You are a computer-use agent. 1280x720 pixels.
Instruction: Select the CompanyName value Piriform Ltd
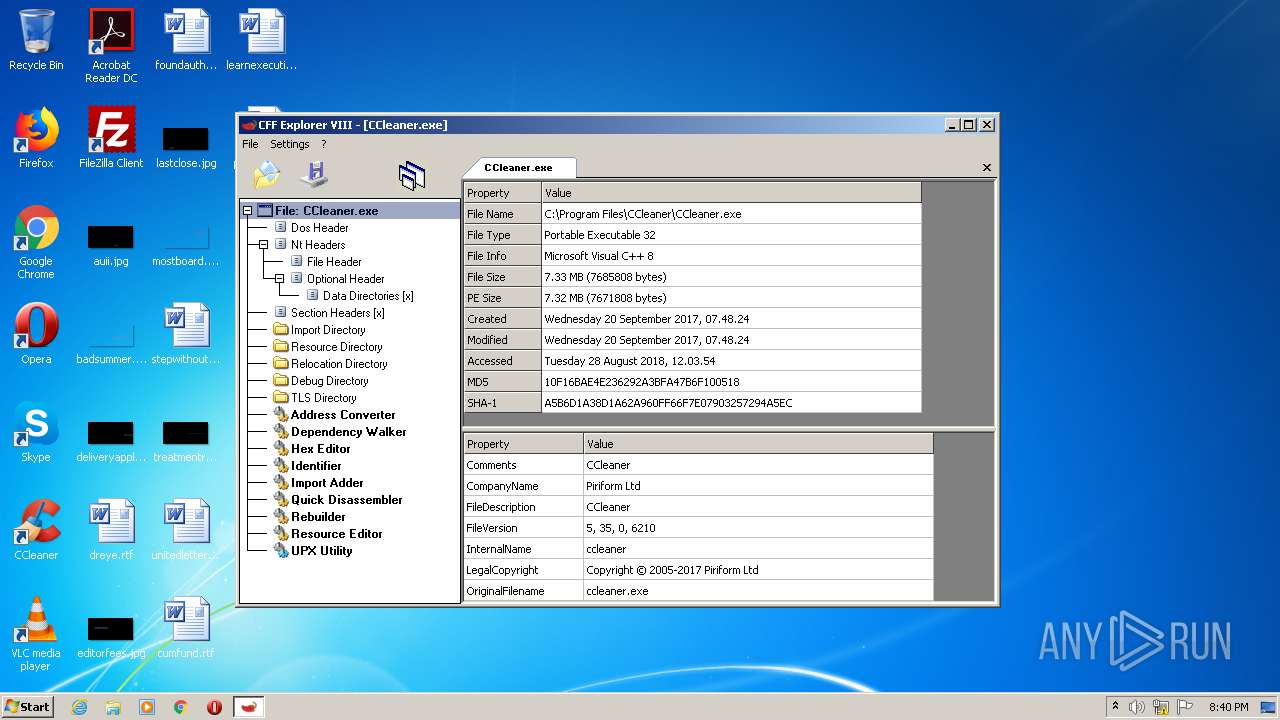click(x=758, y=486)
